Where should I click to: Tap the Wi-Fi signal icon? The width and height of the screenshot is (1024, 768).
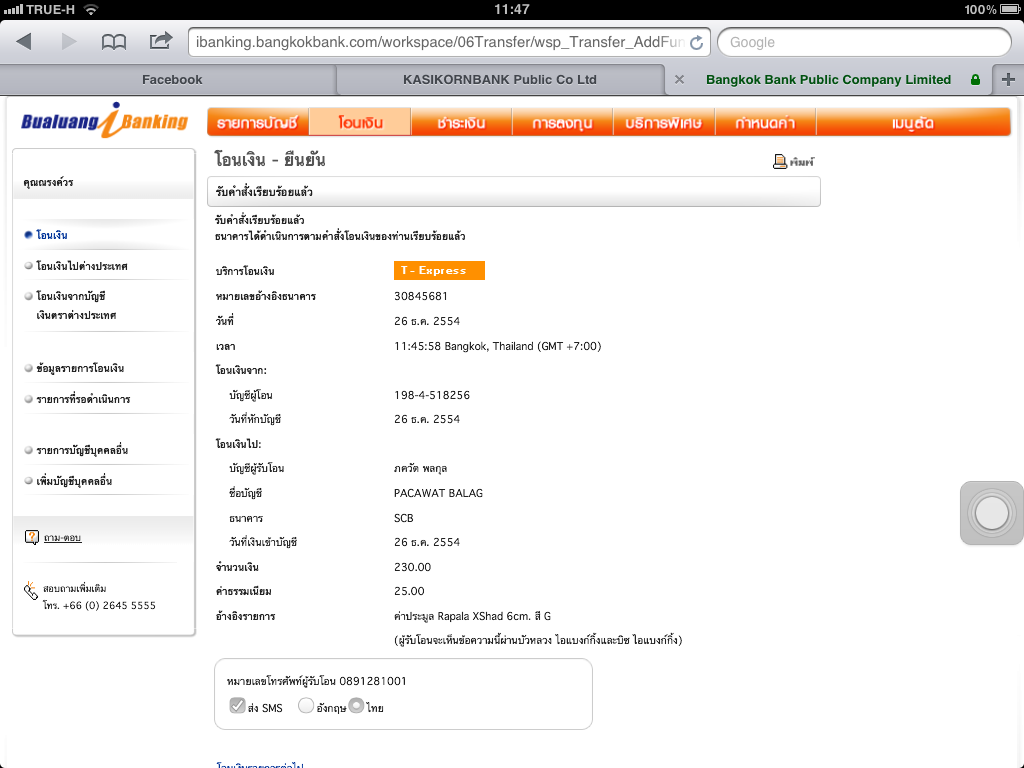91,9
